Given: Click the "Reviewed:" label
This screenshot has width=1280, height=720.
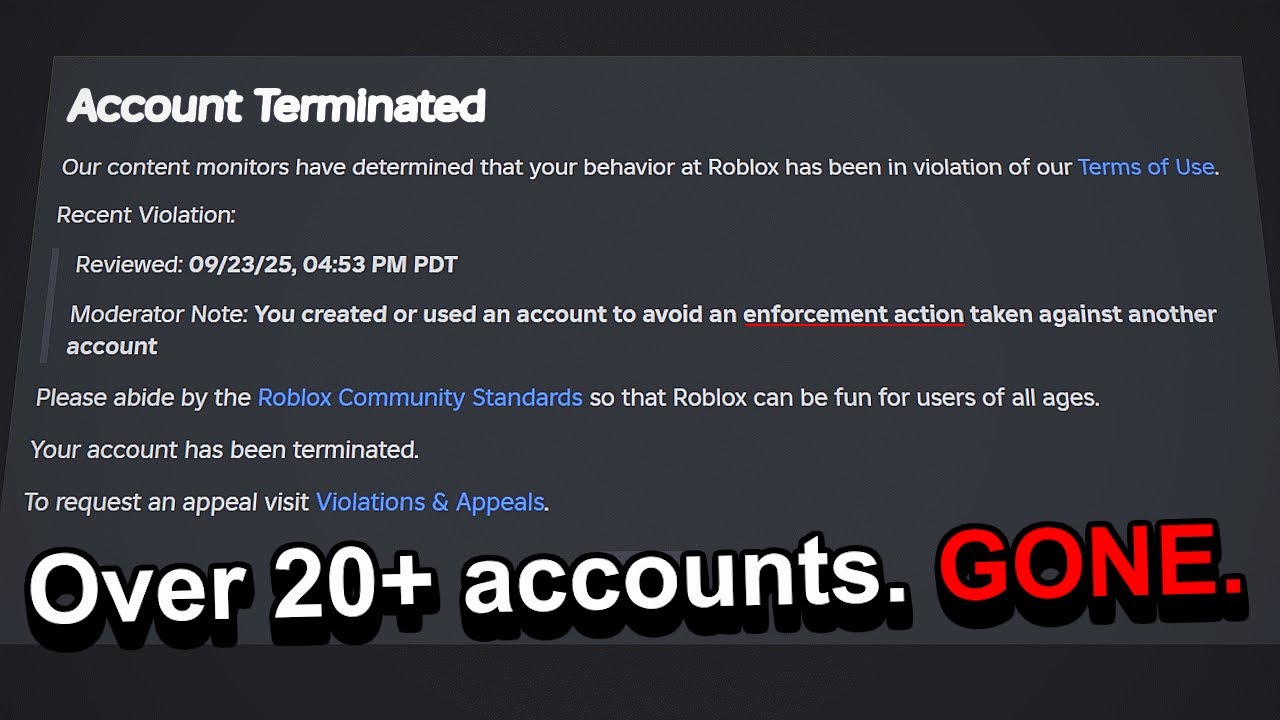Looking at the screenshot, I should 129,265.
